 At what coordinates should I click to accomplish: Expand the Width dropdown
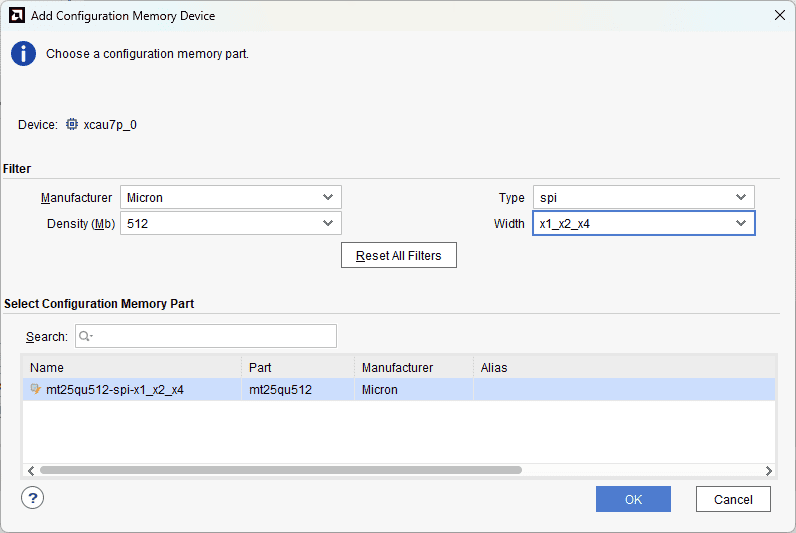642,223
